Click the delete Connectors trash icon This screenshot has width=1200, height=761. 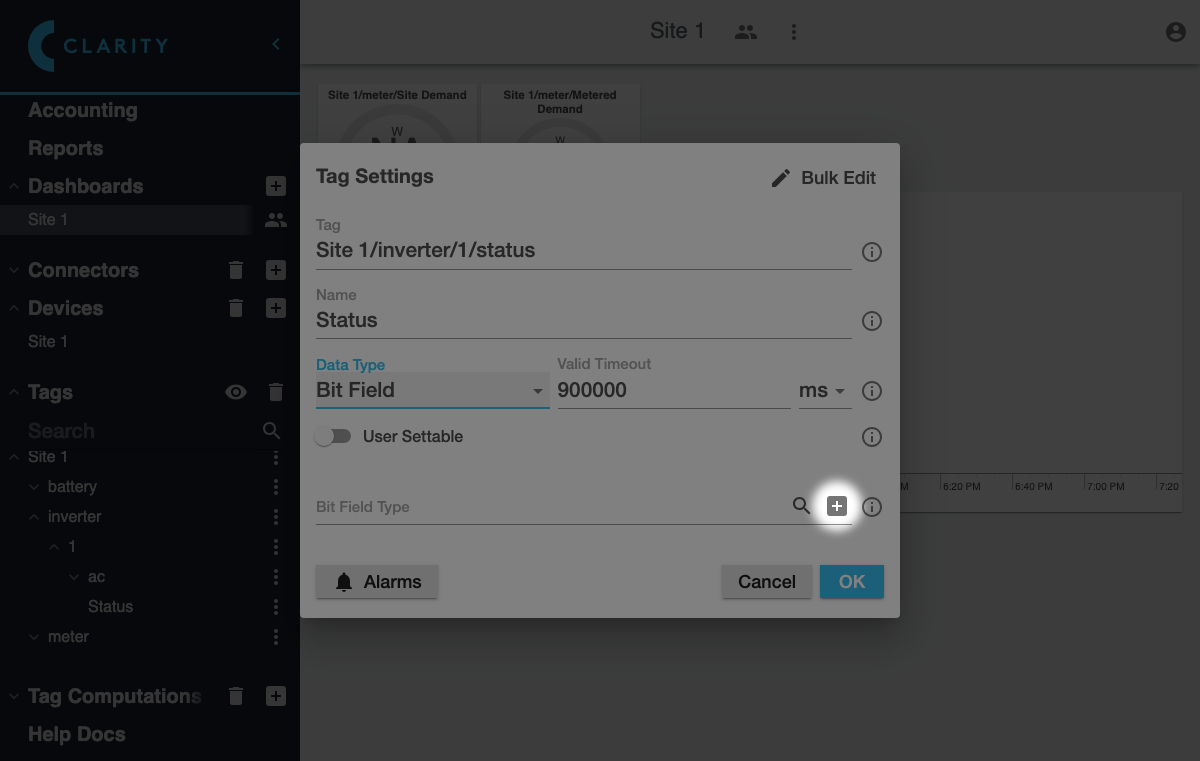click(236, 270)
